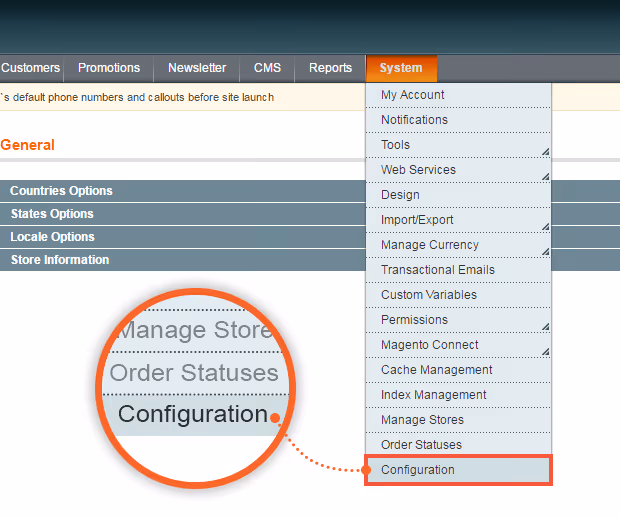Click Configuration in the System menu
Viewport: 620px width, 517px height.
[458, 470]
